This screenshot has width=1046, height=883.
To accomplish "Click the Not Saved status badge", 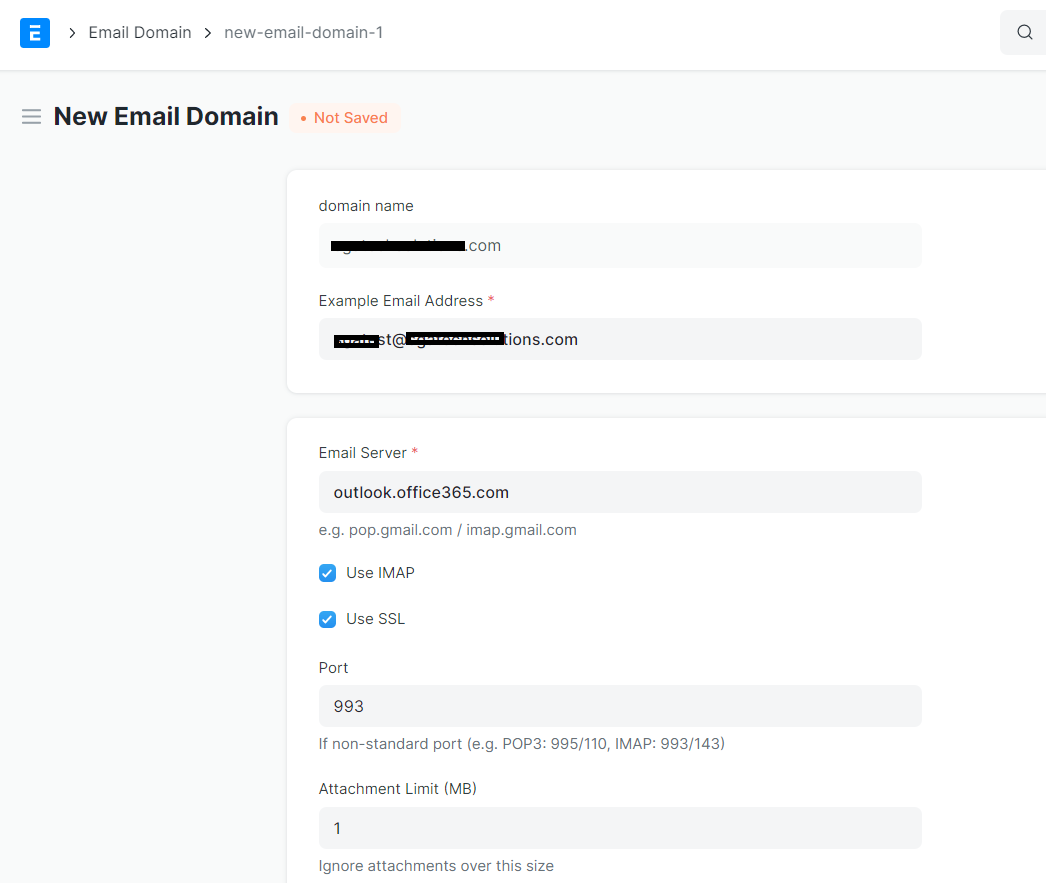I will [344, 117].
